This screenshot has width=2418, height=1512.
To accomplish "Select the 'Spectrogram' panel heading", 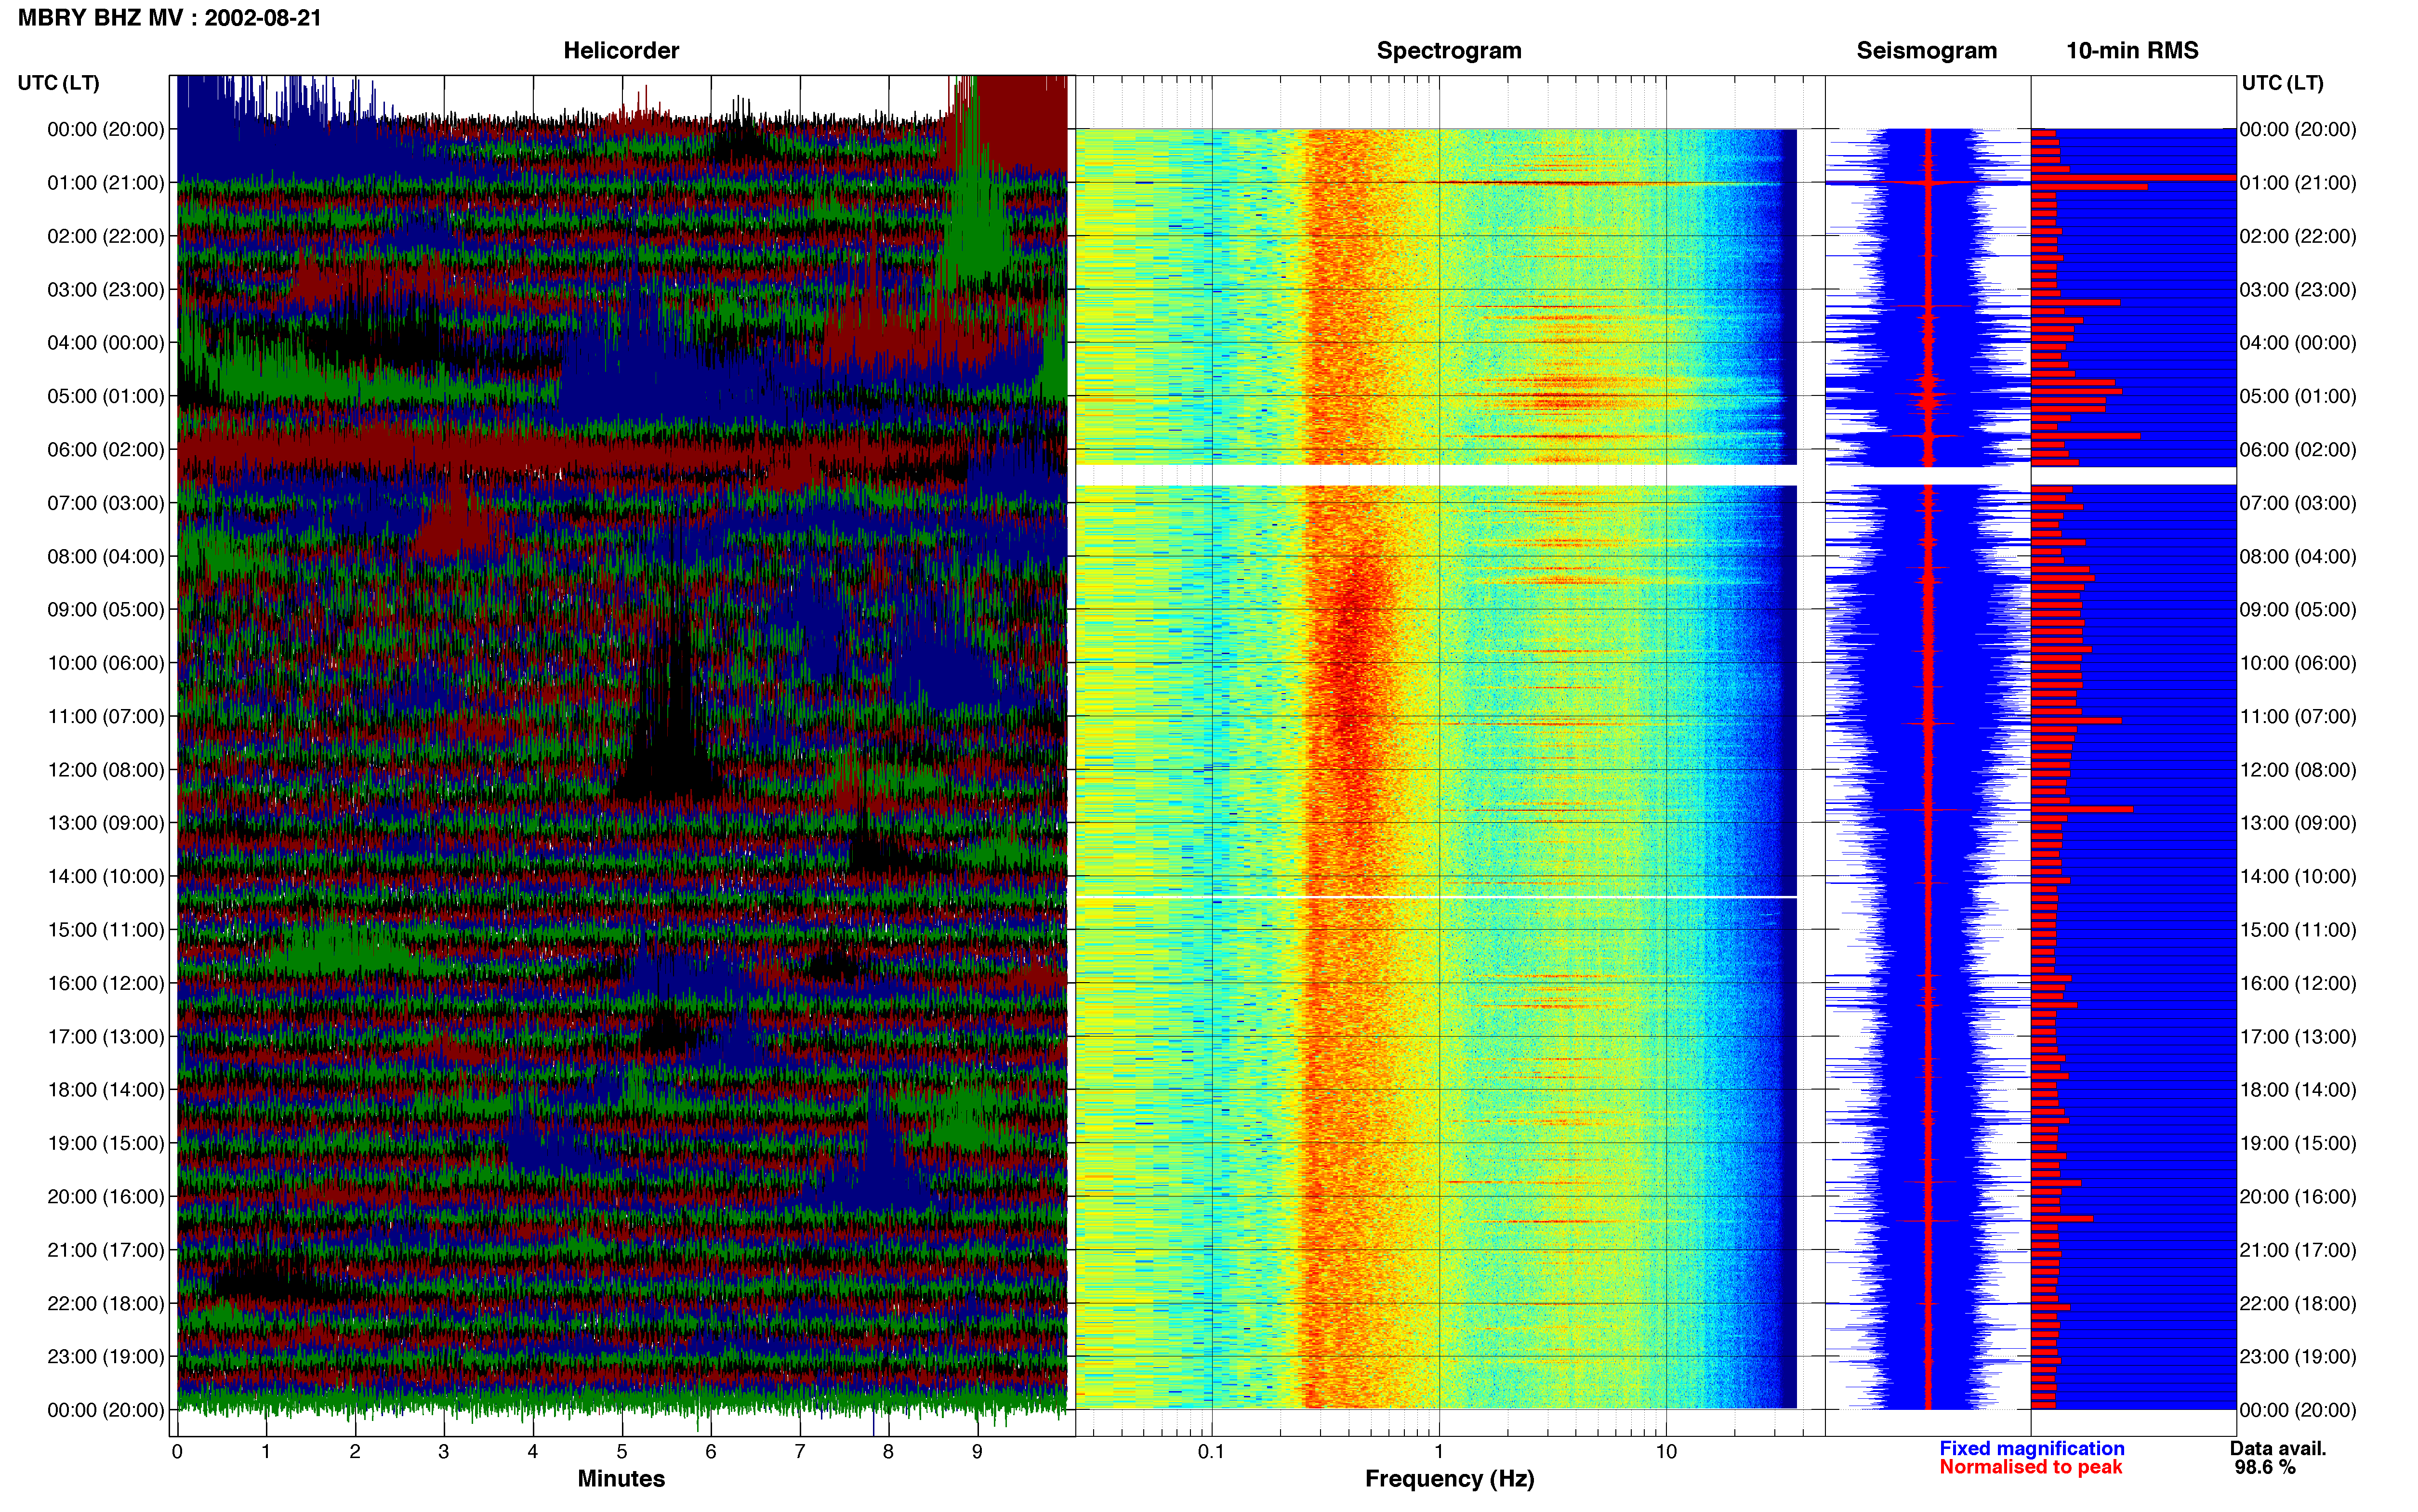I will tap(1449, 51).
